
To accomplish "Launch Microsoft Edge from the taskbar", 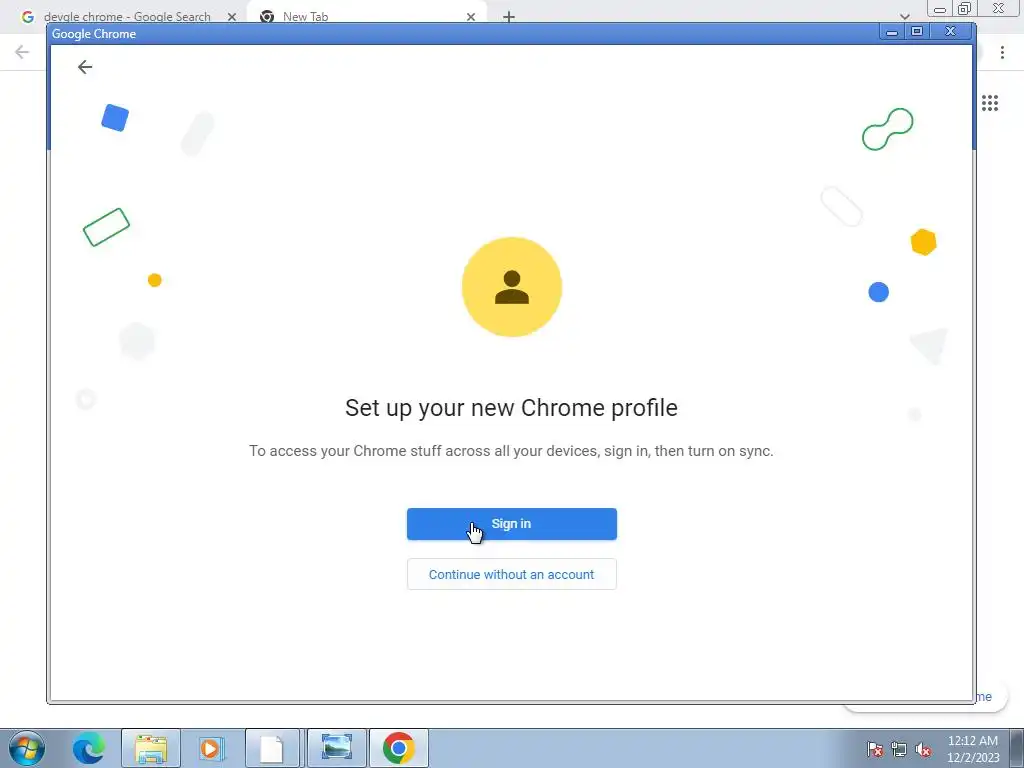I will tap(89, 748).
